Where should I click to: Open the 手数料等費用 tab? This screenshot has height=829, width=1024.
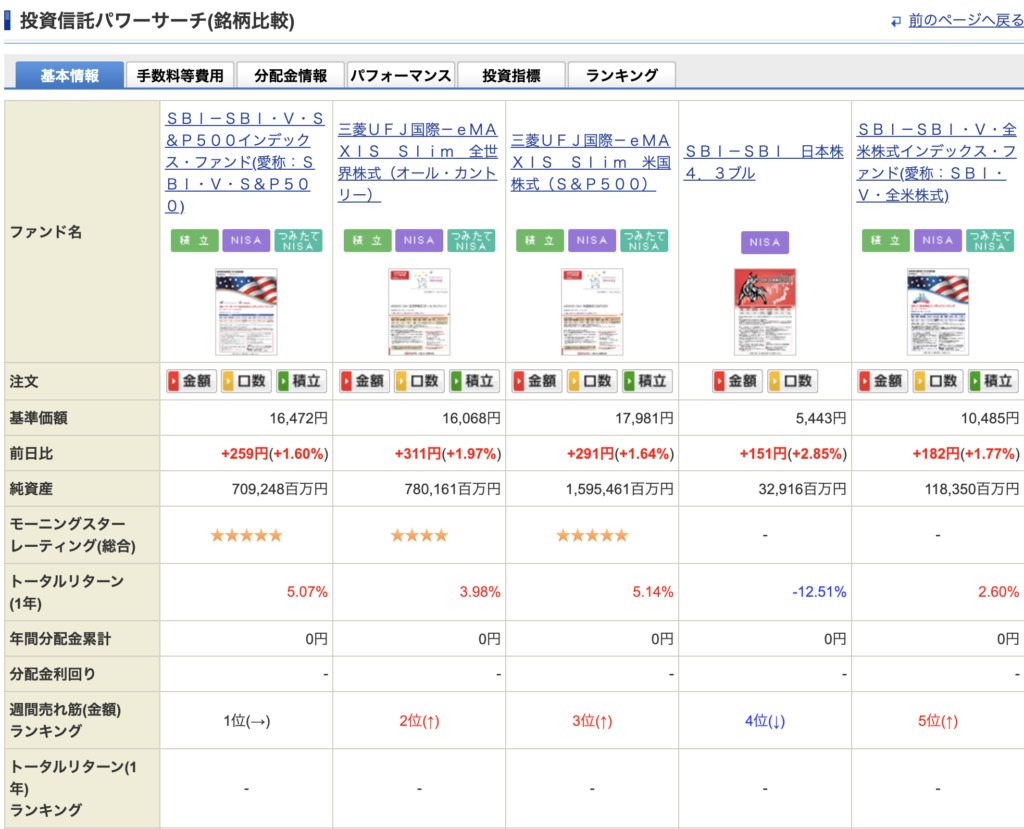180,75
